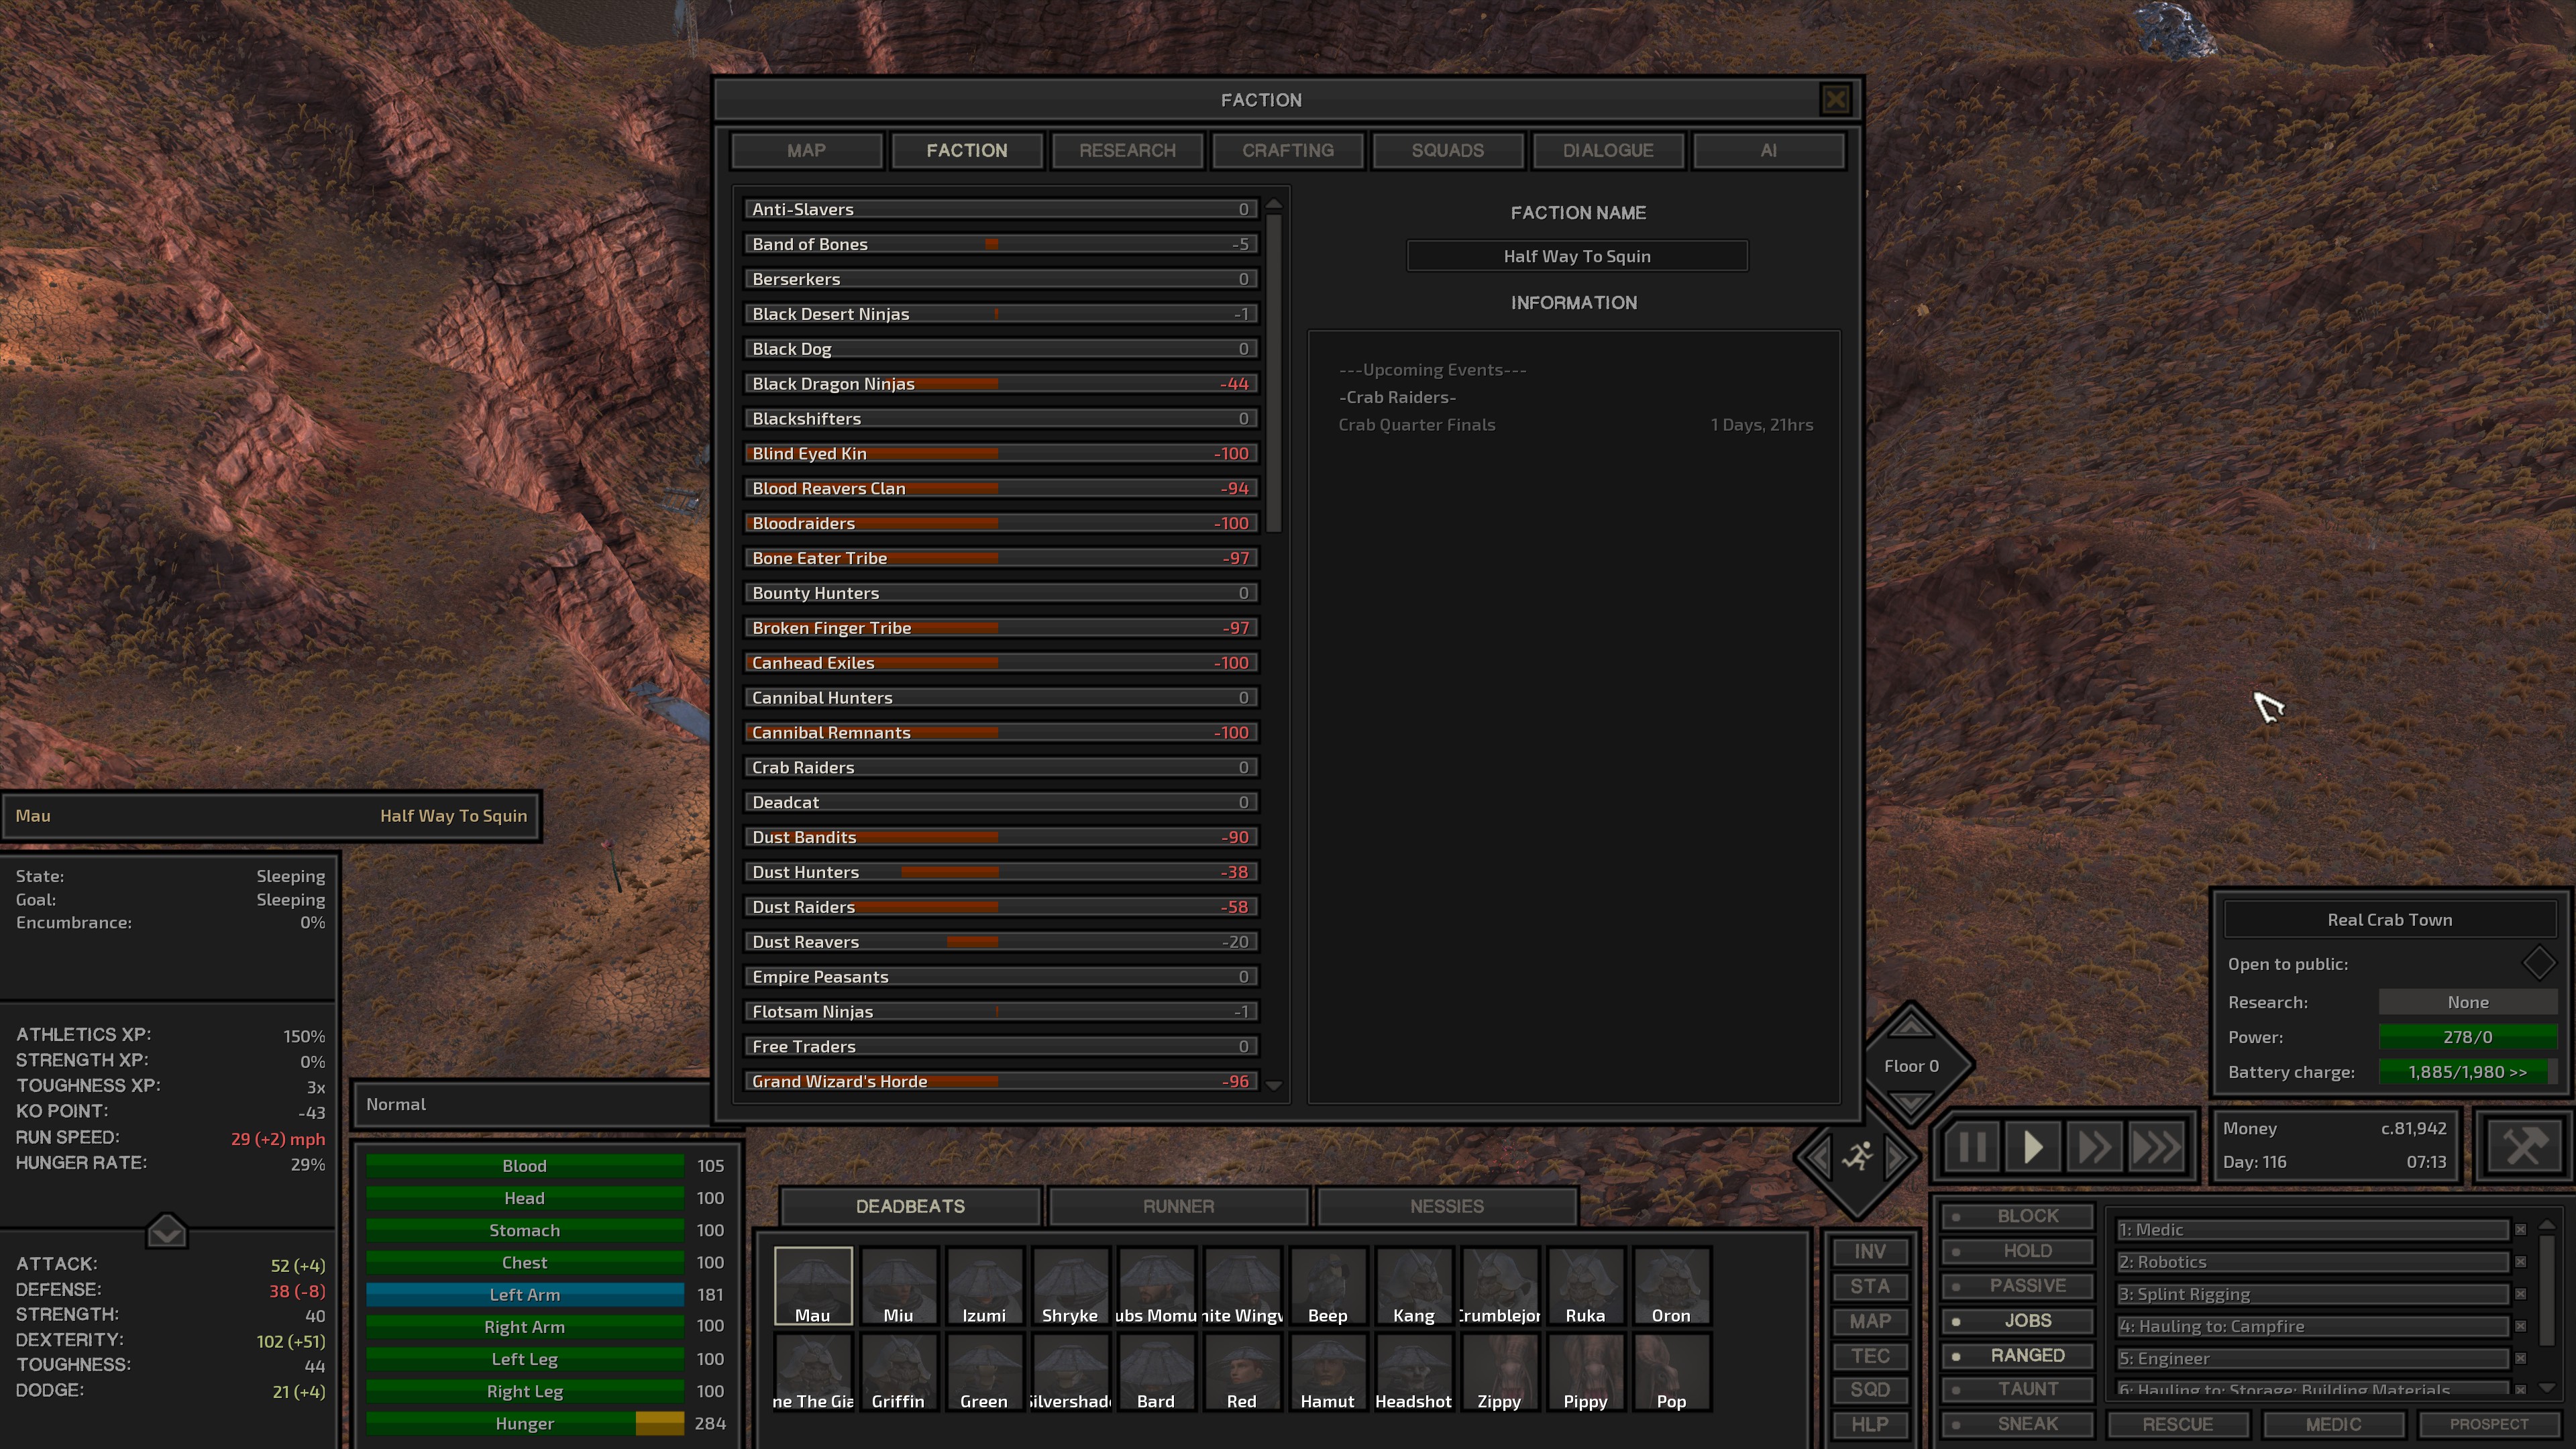The width and height of the screenshot is (2576, 1449).
Task: Edit the faction name field
Action: pos(1576,256)
